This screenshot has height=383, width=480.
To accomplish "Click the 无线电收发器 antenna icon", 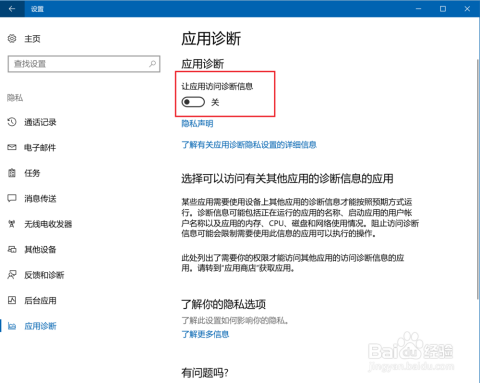I will pyautogui.click(x=12, y=224).
